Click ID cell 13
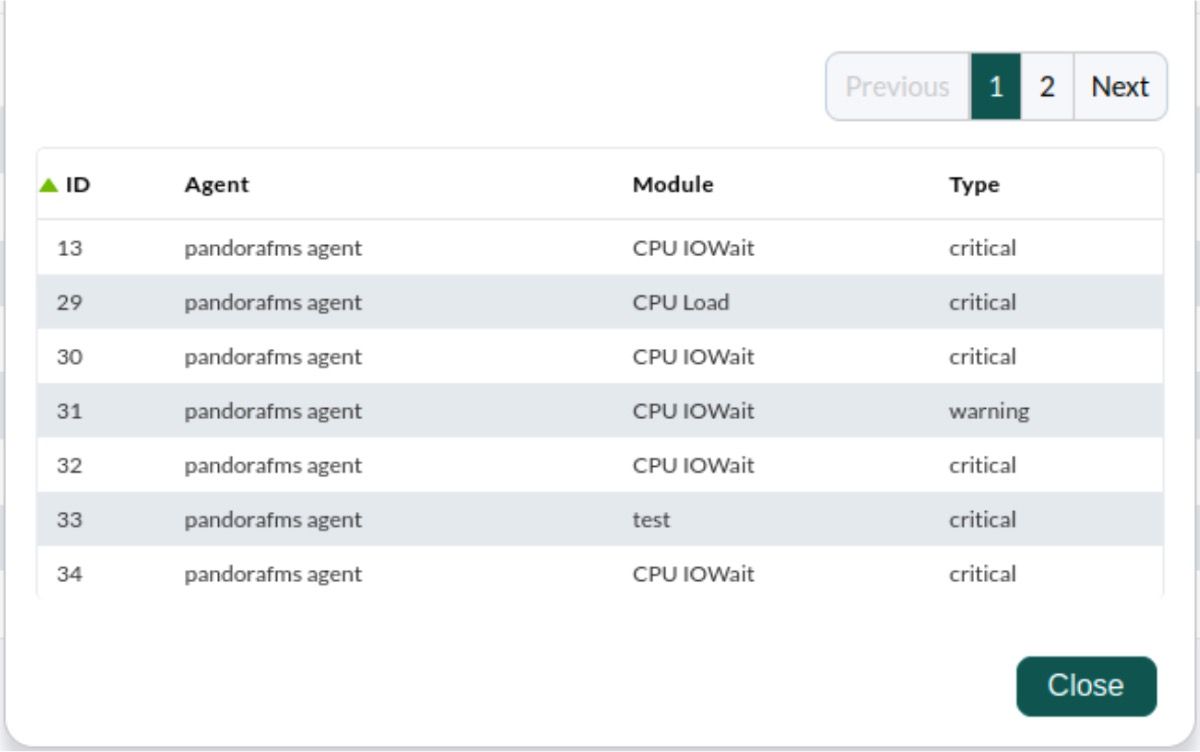 point(69,248)
